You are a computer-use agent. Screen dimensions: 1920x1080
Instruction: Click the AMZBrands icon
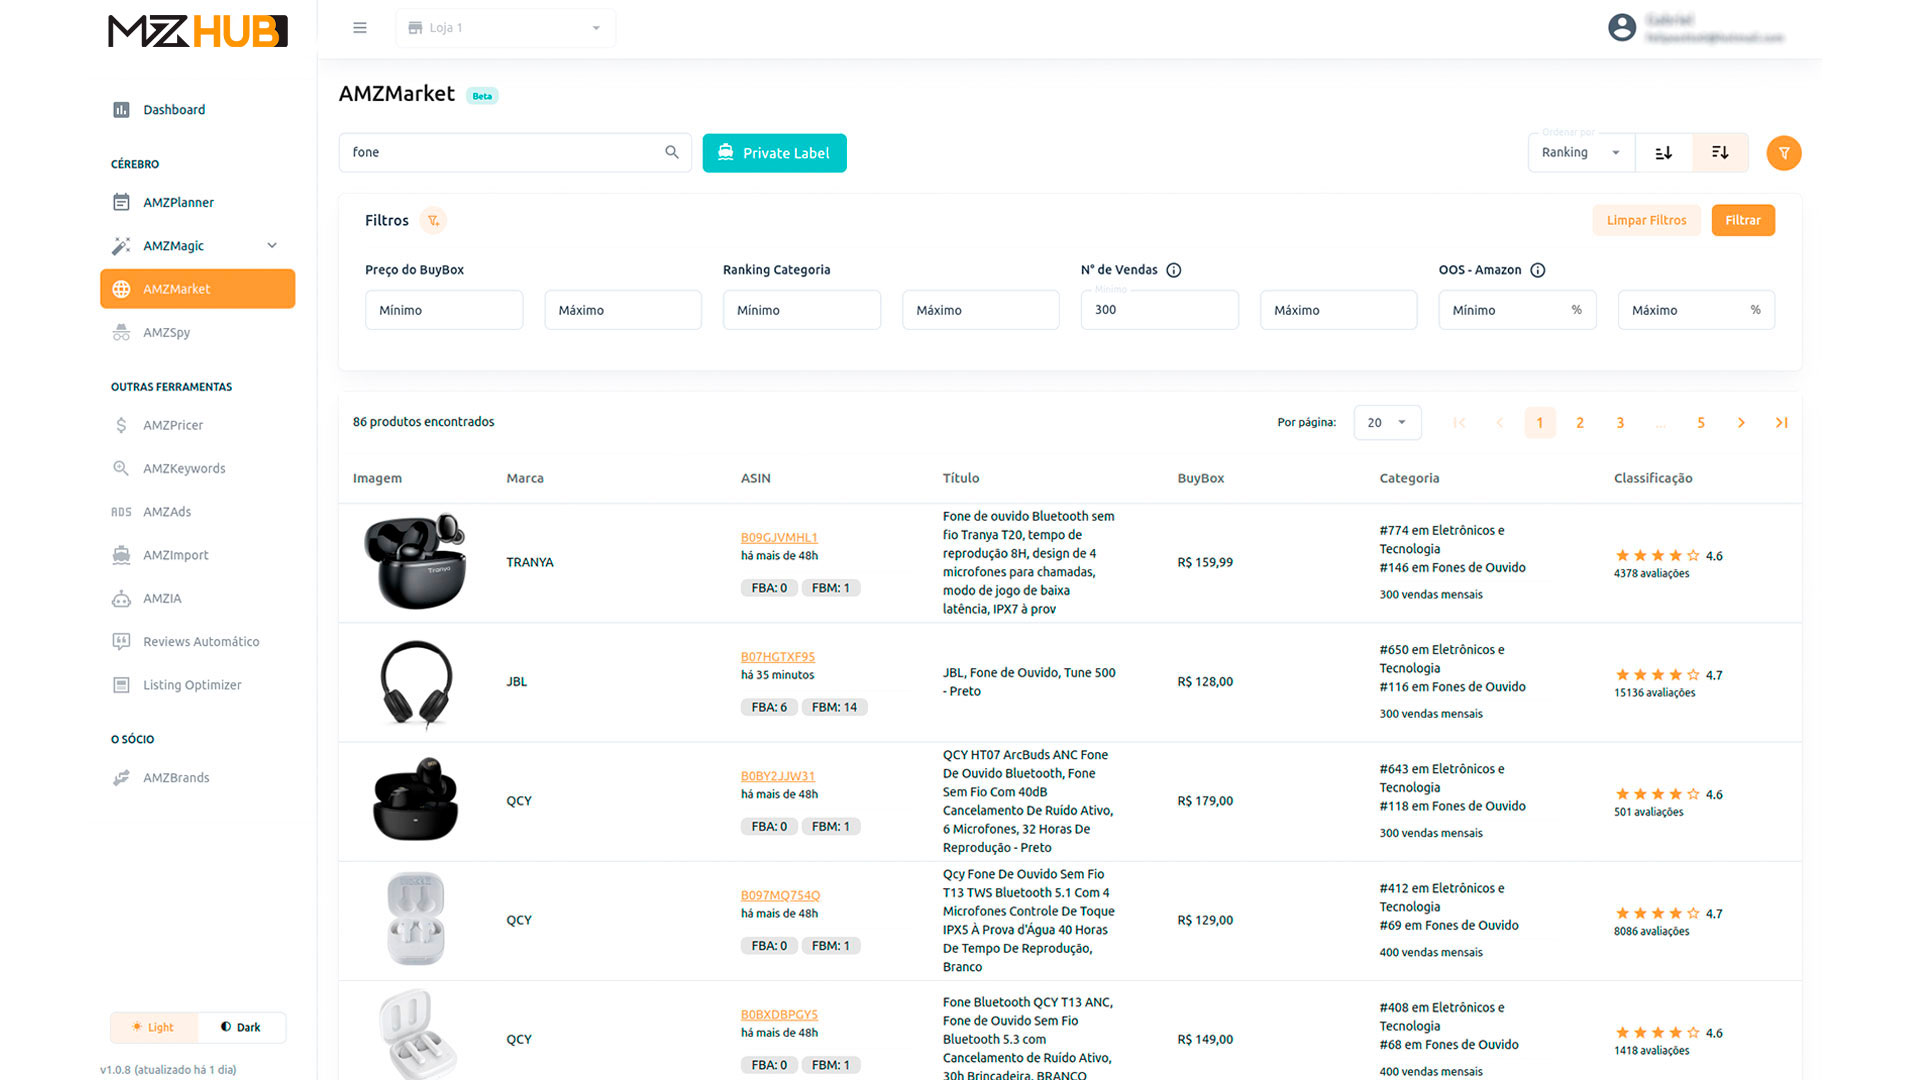click(x=121, y=778)
